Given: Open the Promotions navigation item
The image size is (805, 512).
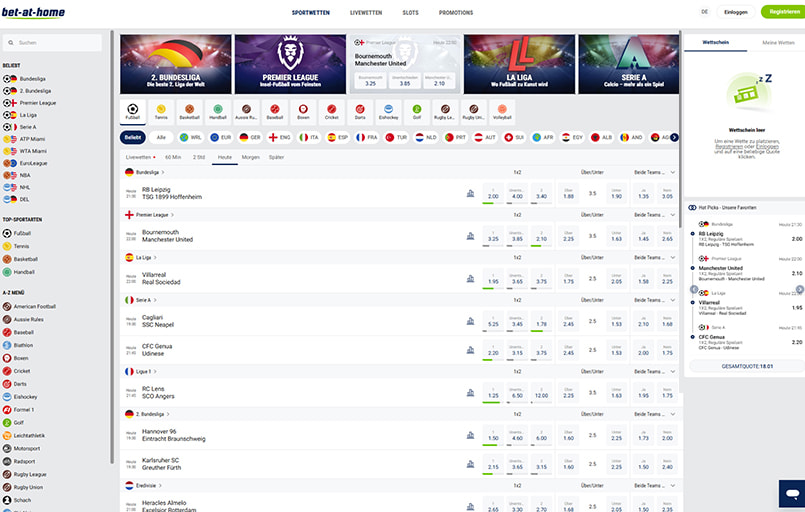Looking at the screenshot, I should click(x=456, y=12).
